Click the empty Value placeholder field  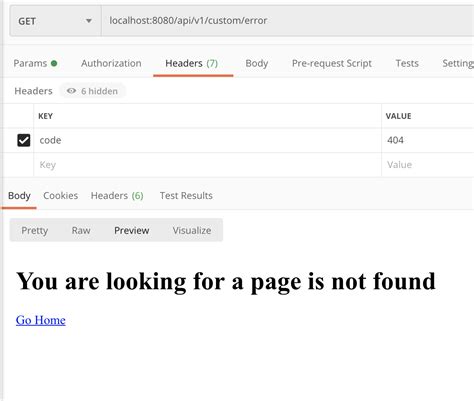428,165
